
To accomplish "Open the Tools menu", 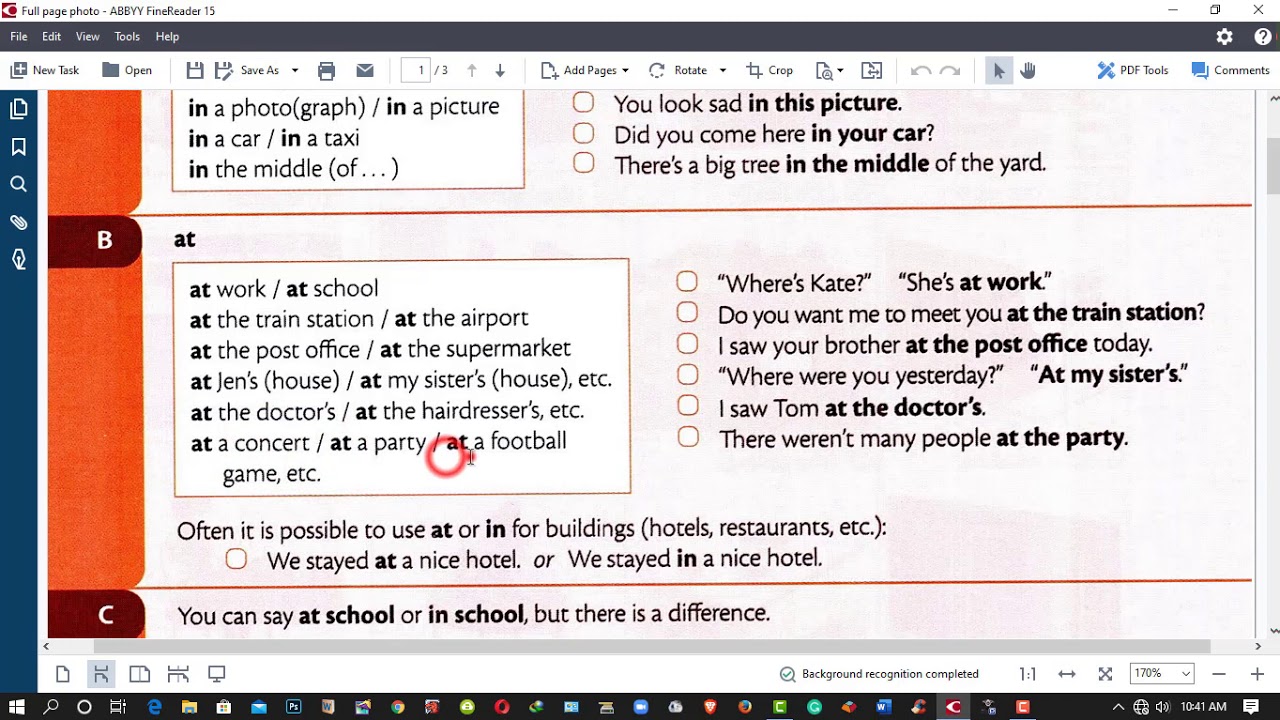I will pyautogui.click(x=127, y=36).
